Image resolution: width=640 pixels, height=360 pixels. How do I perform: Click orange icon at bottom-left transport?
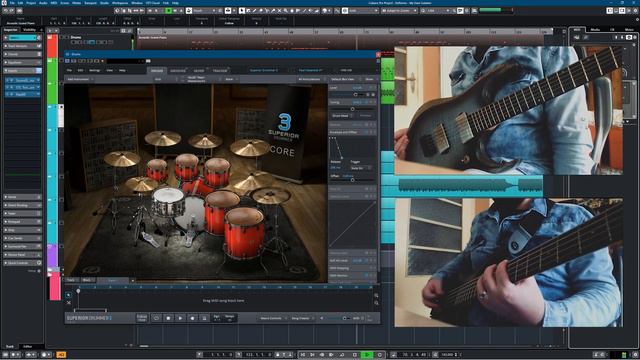[x=61, y=355]
